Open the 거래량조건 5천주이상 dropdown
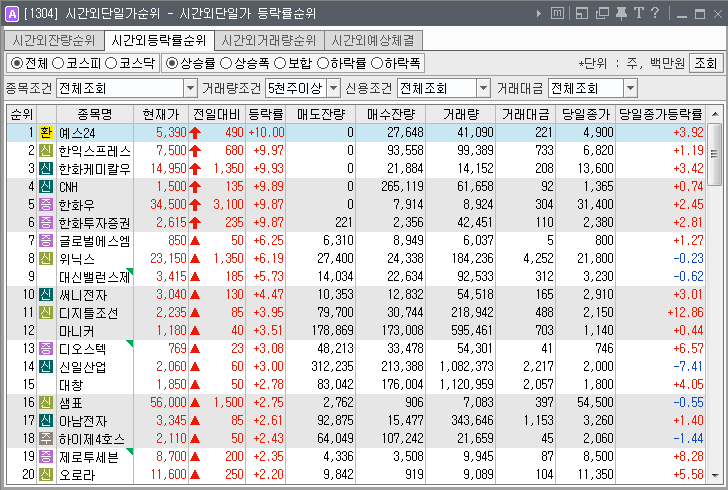The image size is (728, 490). pos(333,88)
